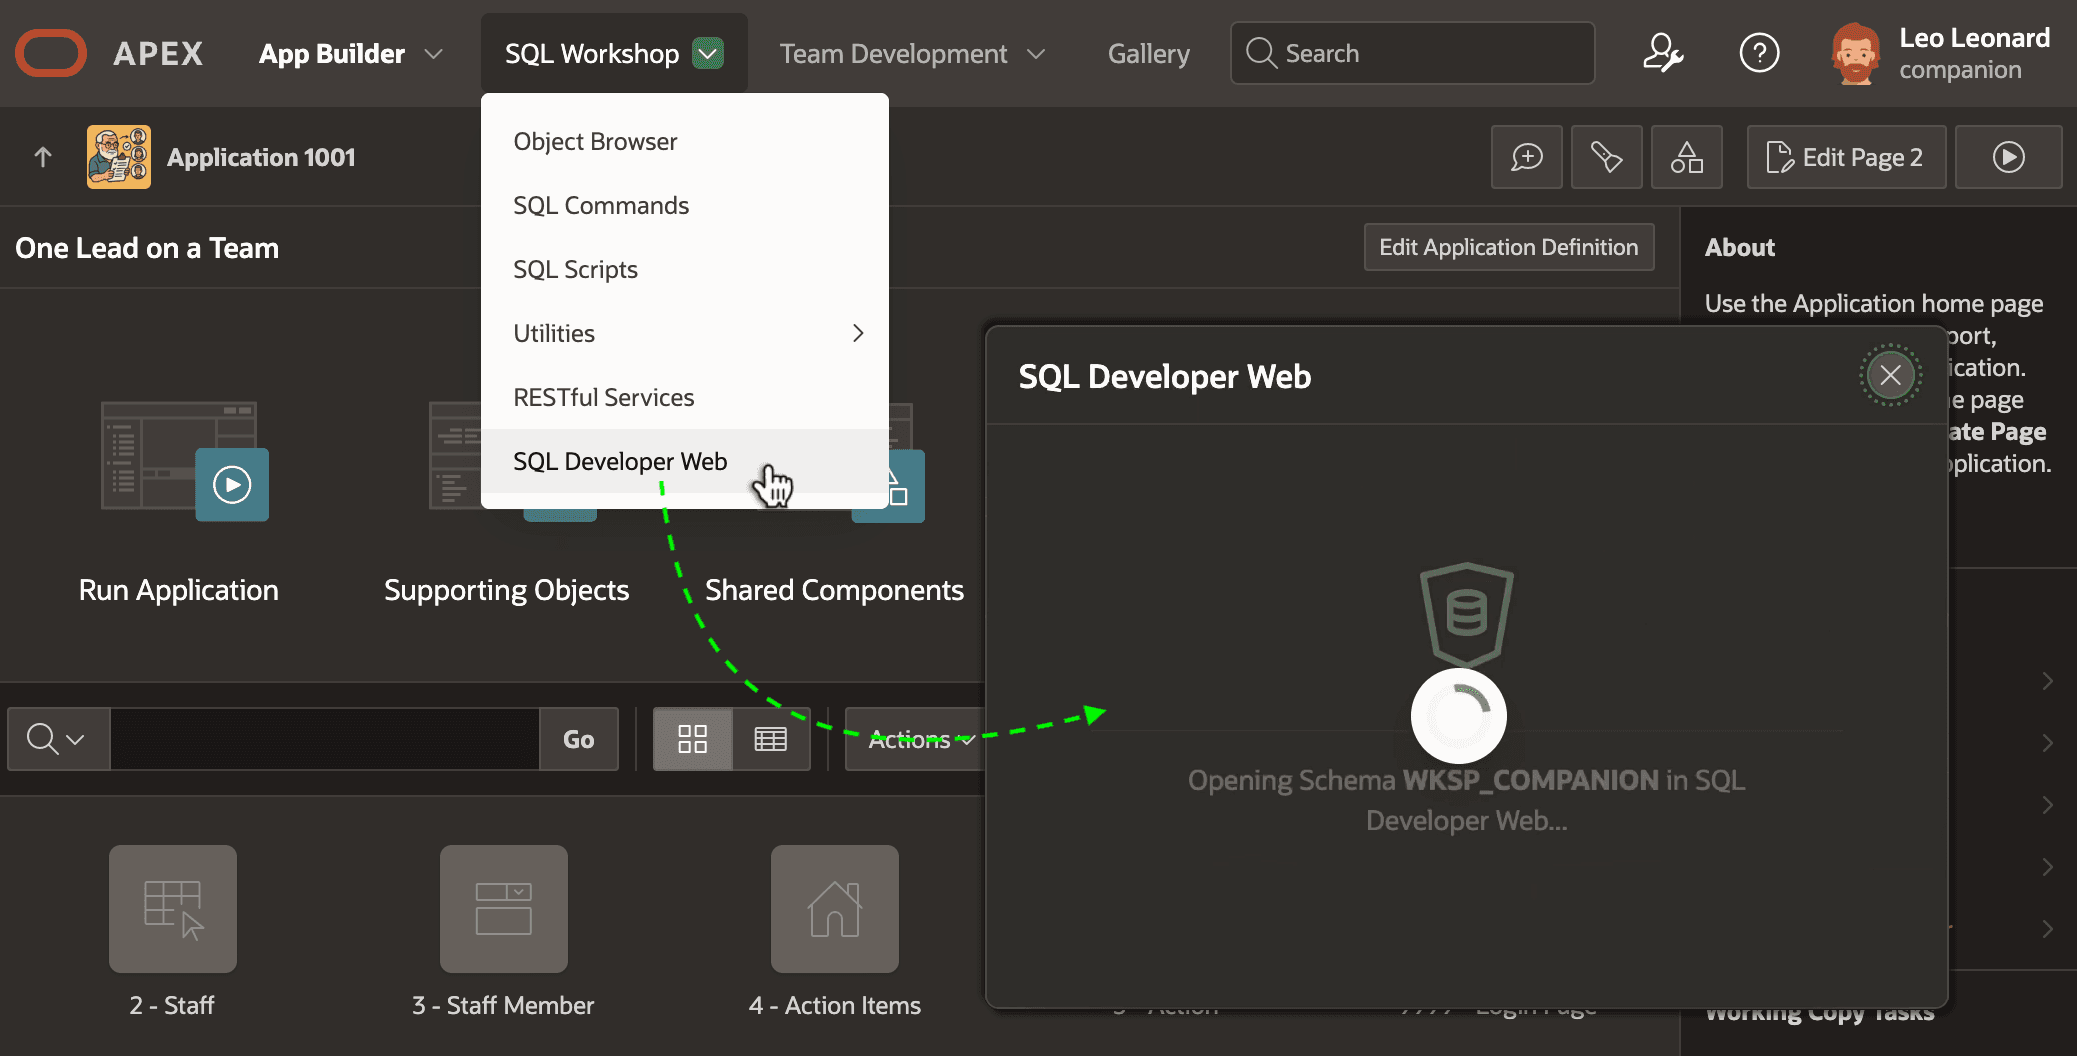2077x1056 pixels.
Task: Click the Edit Page 2 button
Action: 1846,157
